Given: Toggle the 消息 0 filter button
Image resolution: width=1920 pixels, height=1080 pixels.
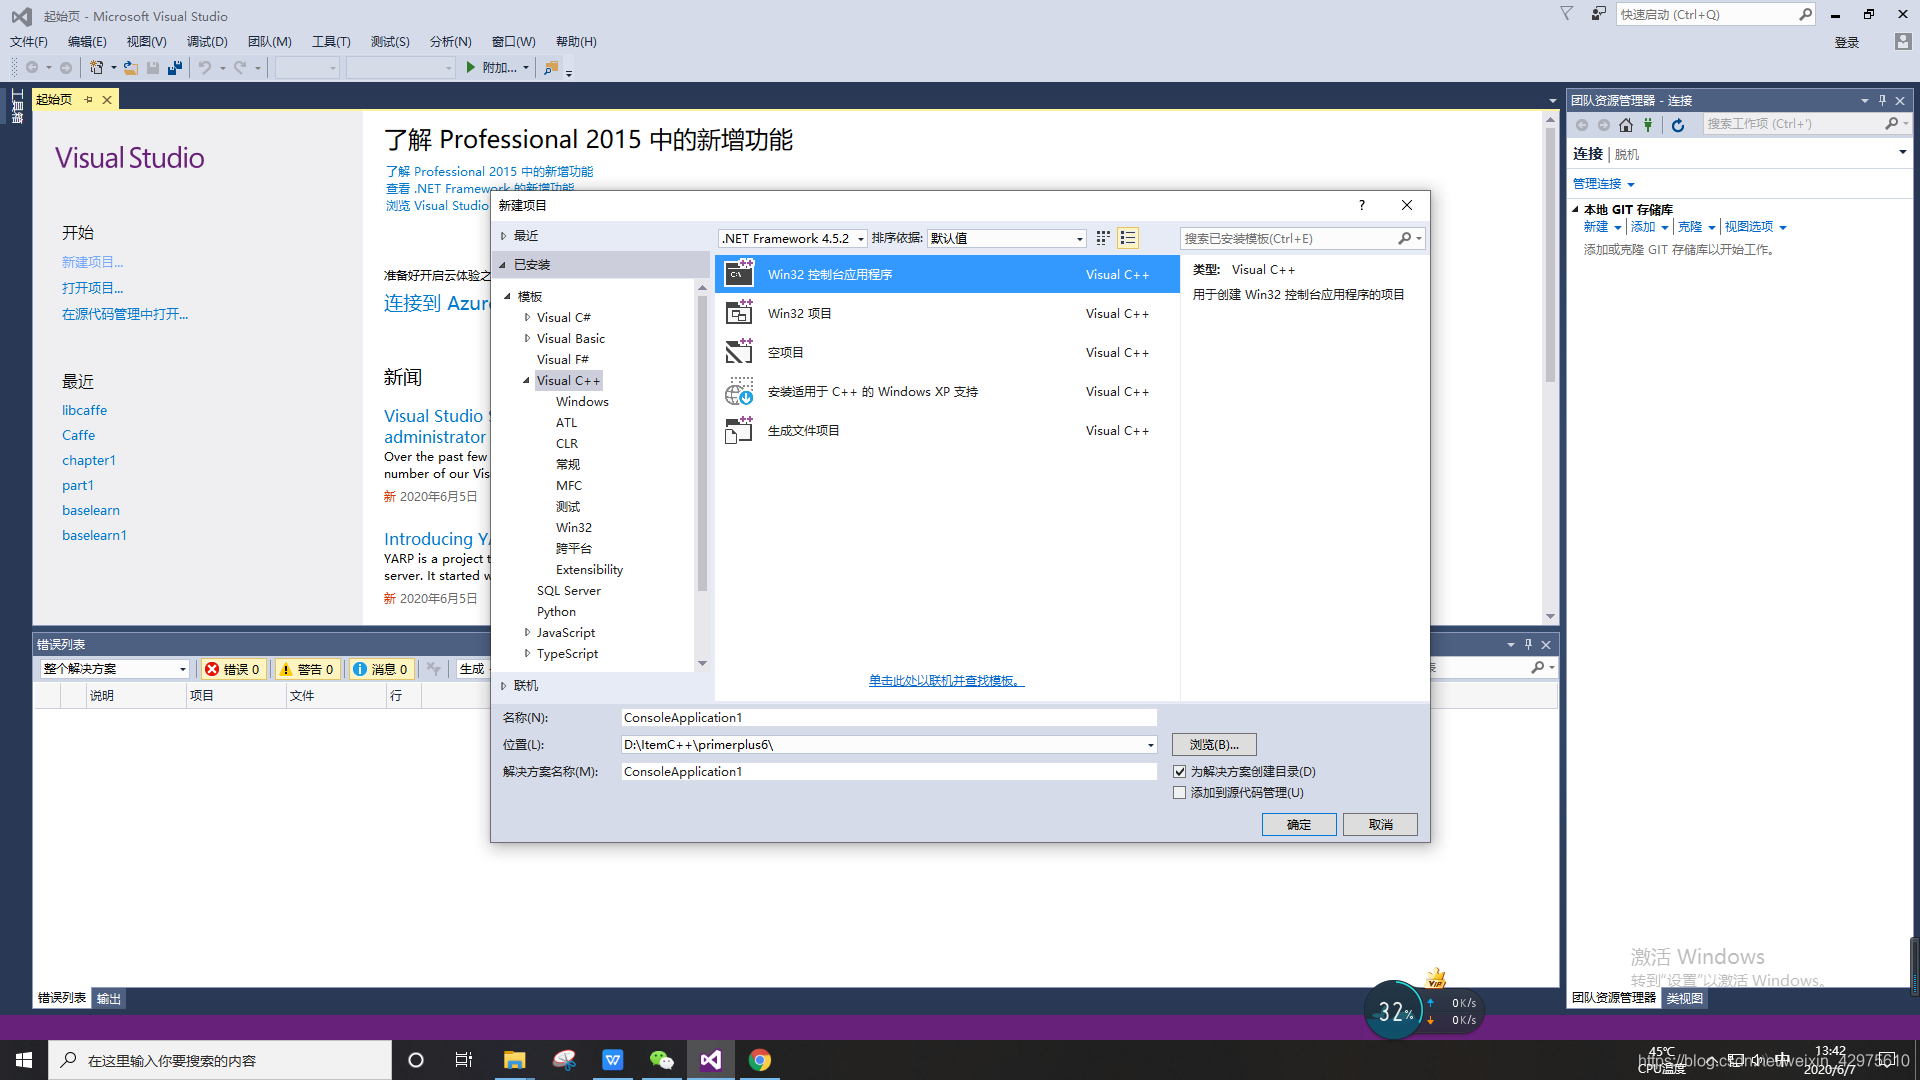Looking at the screenshot, I should pos(381,669).
